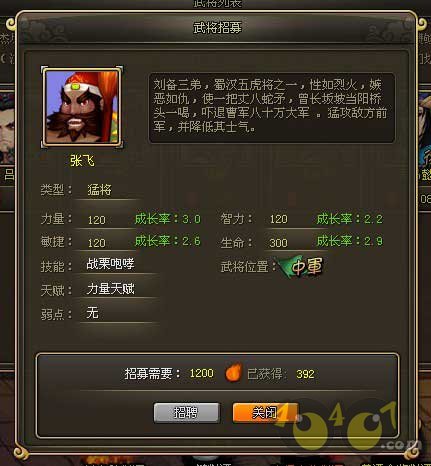Click the 招聘 recruit button

click(x=186, y=413)
